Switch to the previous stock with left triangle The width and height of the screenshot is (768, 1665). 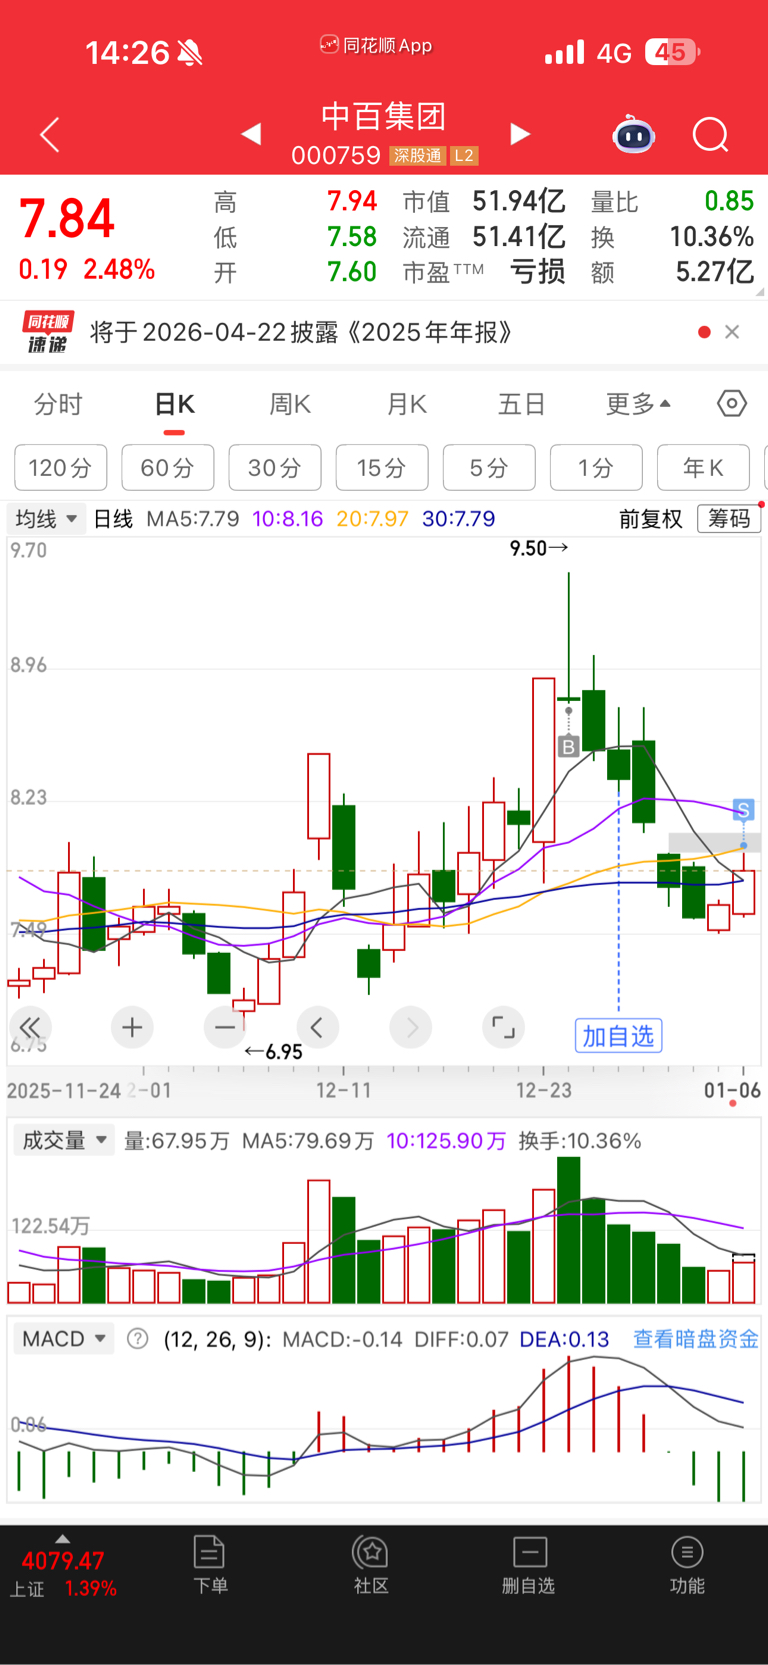pyautogui.click(x=251, y=133)
